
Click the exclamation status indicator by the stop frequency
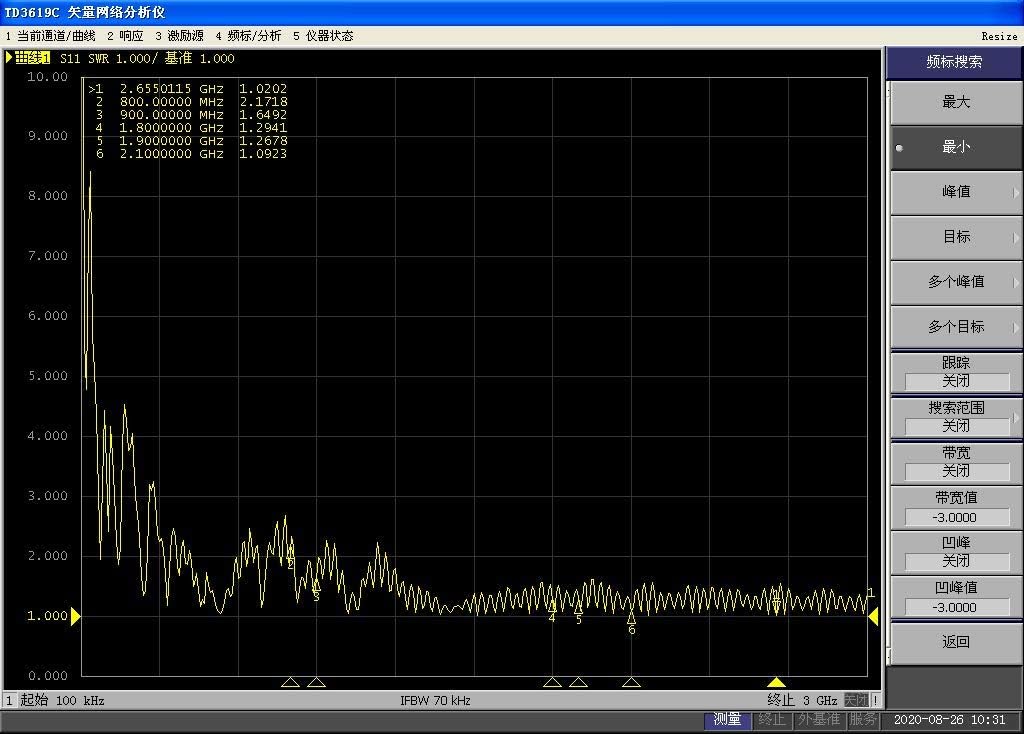[x=876, y=700]
